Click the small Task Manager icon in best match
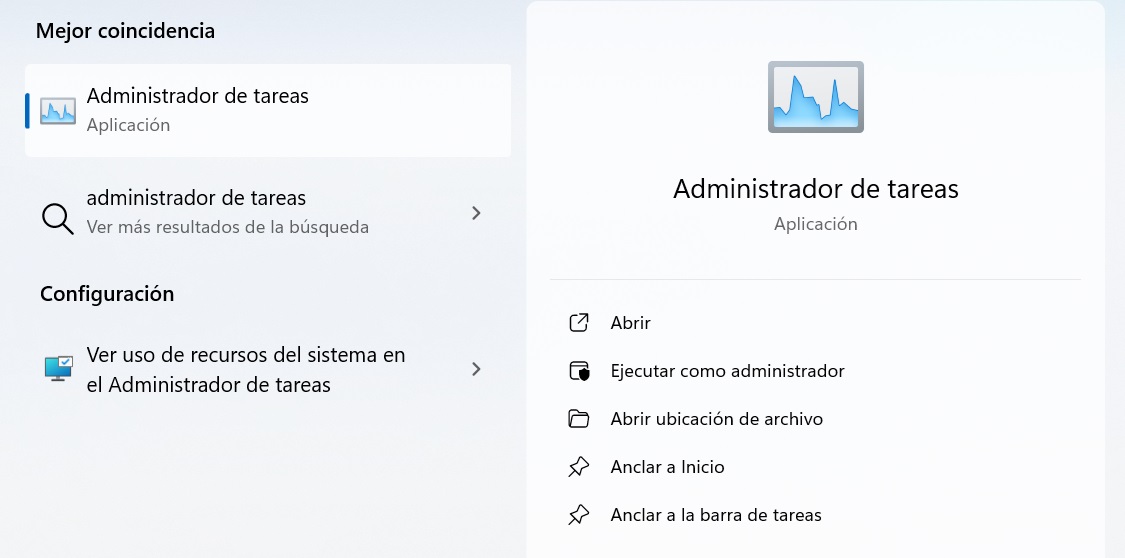 pos(58,111)
